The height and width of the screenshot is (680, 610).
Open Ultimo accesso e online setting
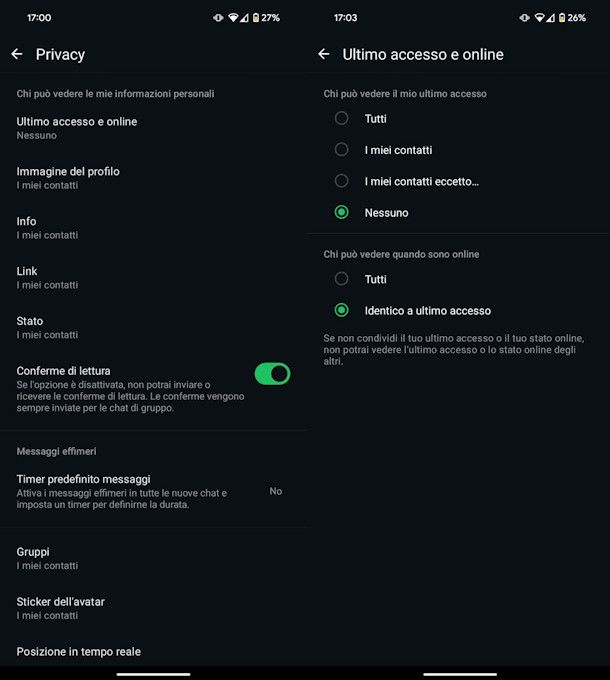77,127
